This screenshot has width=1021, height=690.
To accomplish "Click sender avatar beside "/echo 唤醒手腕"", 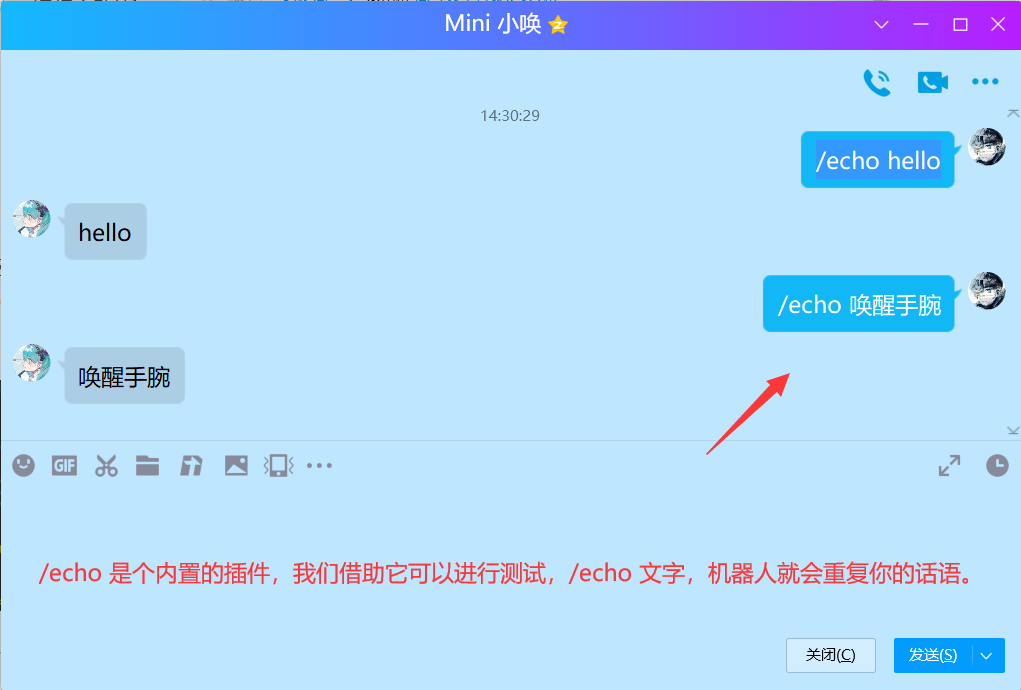I will [x=986, y=290].
